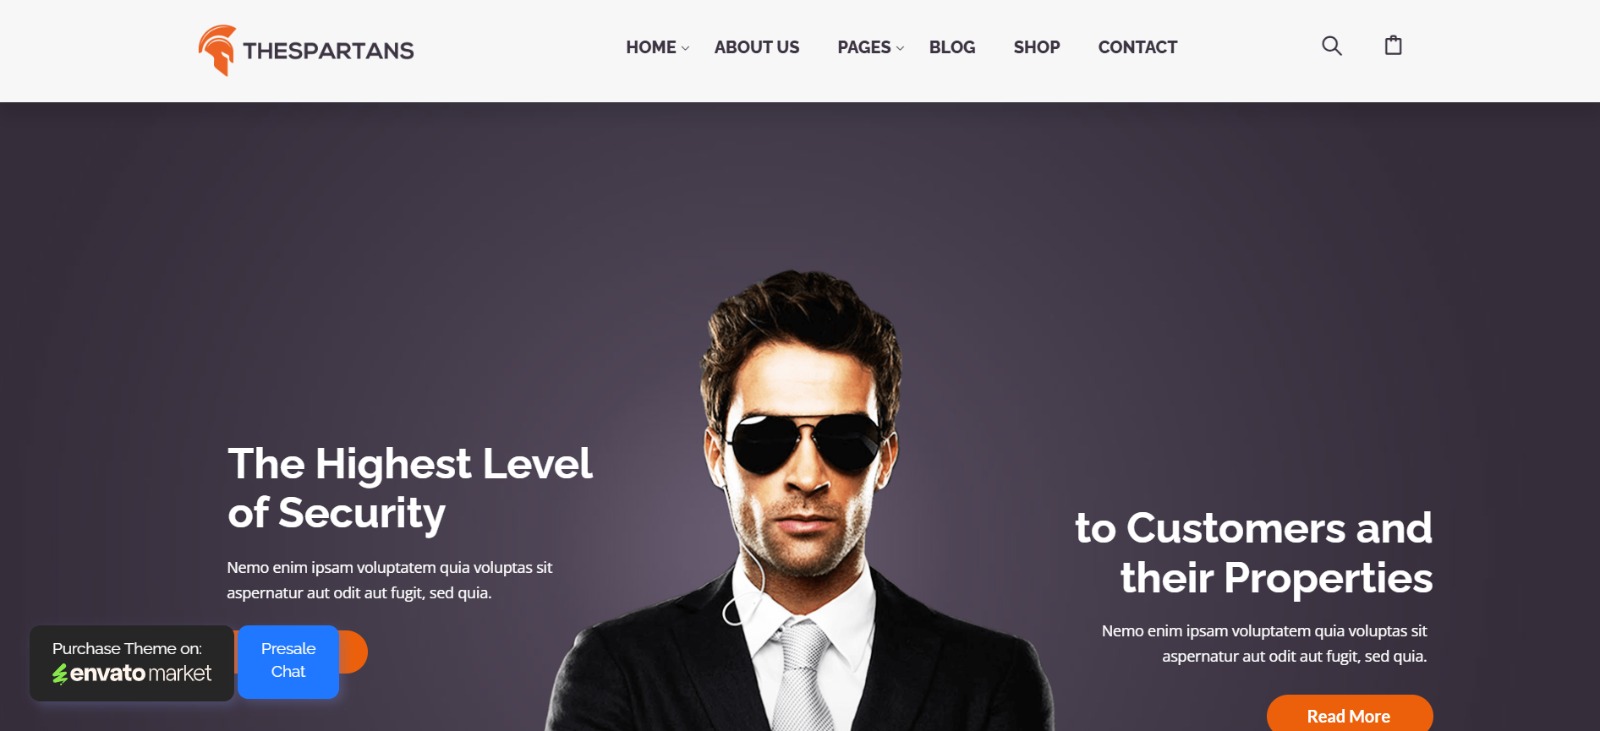Open the shopping bag cart icon
Viewport: 1600px width, 731px height.
coord(1393,45)
